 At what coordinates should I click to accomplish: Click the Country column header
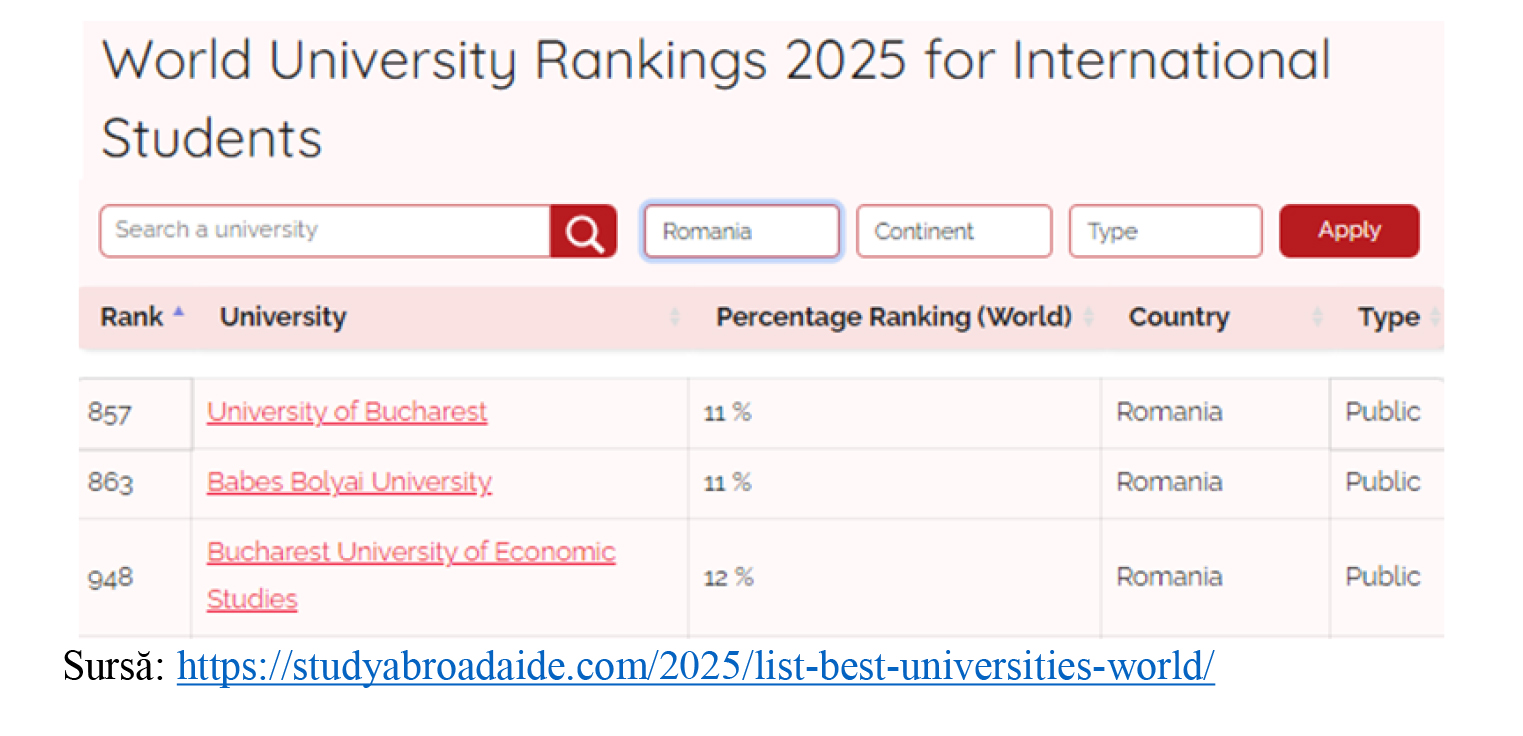click(1179, 317)
